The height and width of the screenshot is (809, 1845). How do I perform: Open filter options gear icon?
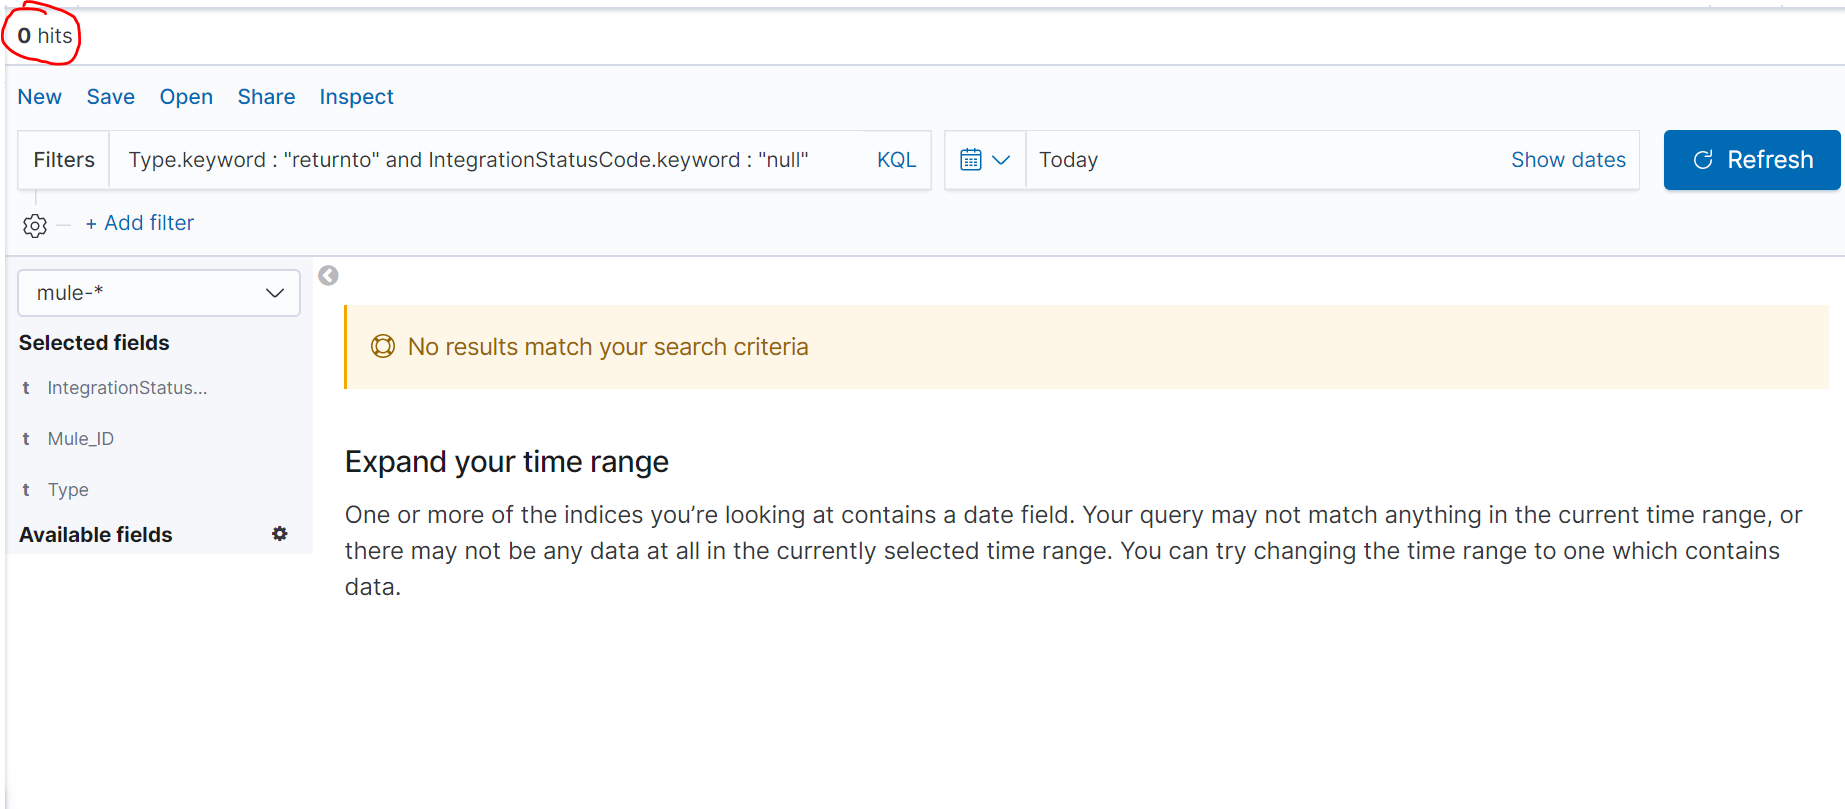(35, 226)
